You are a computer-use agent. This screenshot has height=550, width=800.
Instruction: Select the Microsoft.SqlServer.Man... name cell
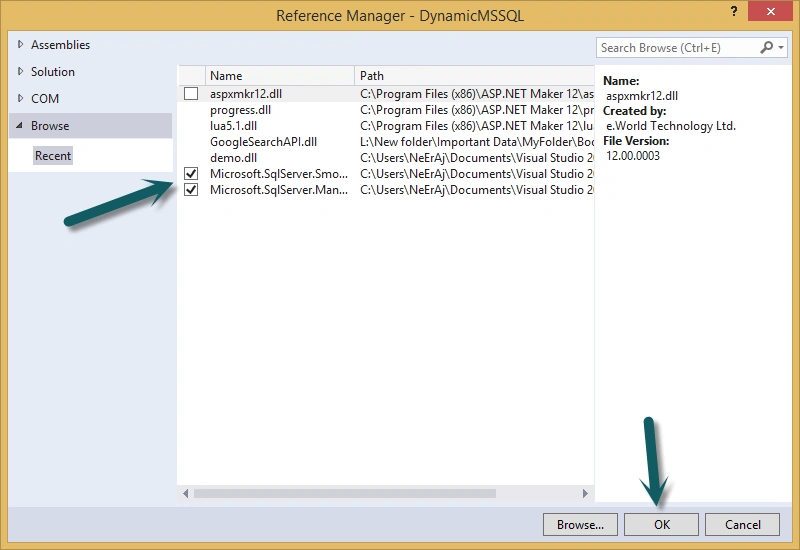[279, 190]
